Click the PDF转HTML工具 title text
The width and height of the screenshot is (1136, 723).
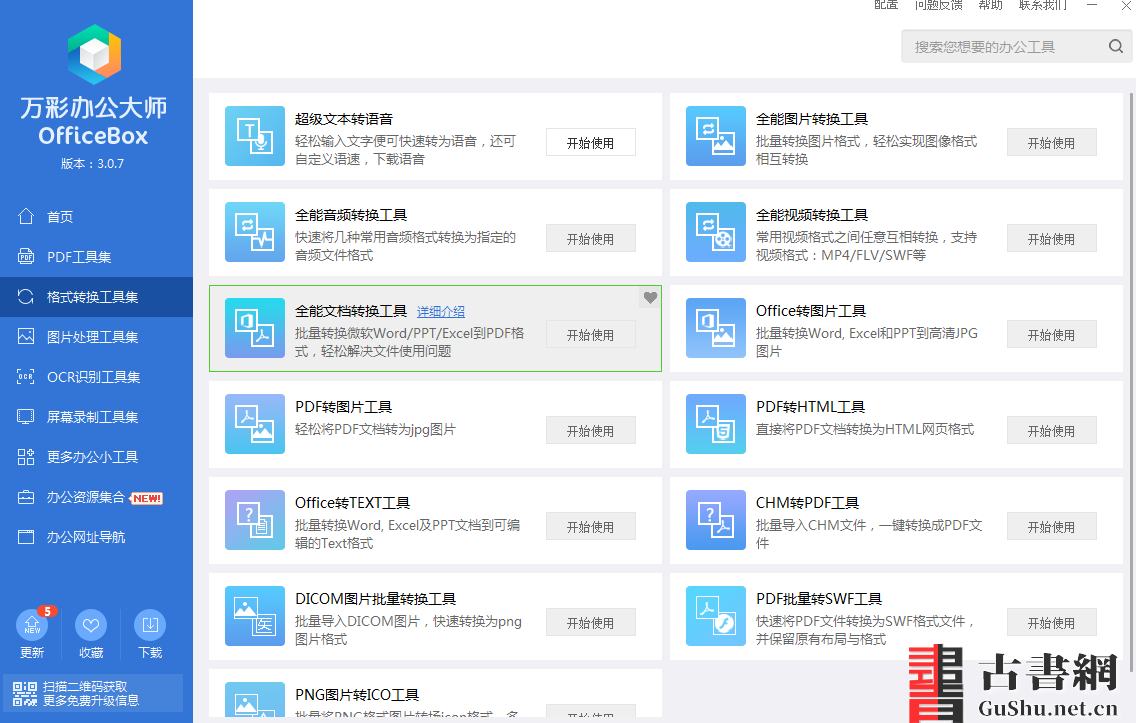[x=810, y=407]
